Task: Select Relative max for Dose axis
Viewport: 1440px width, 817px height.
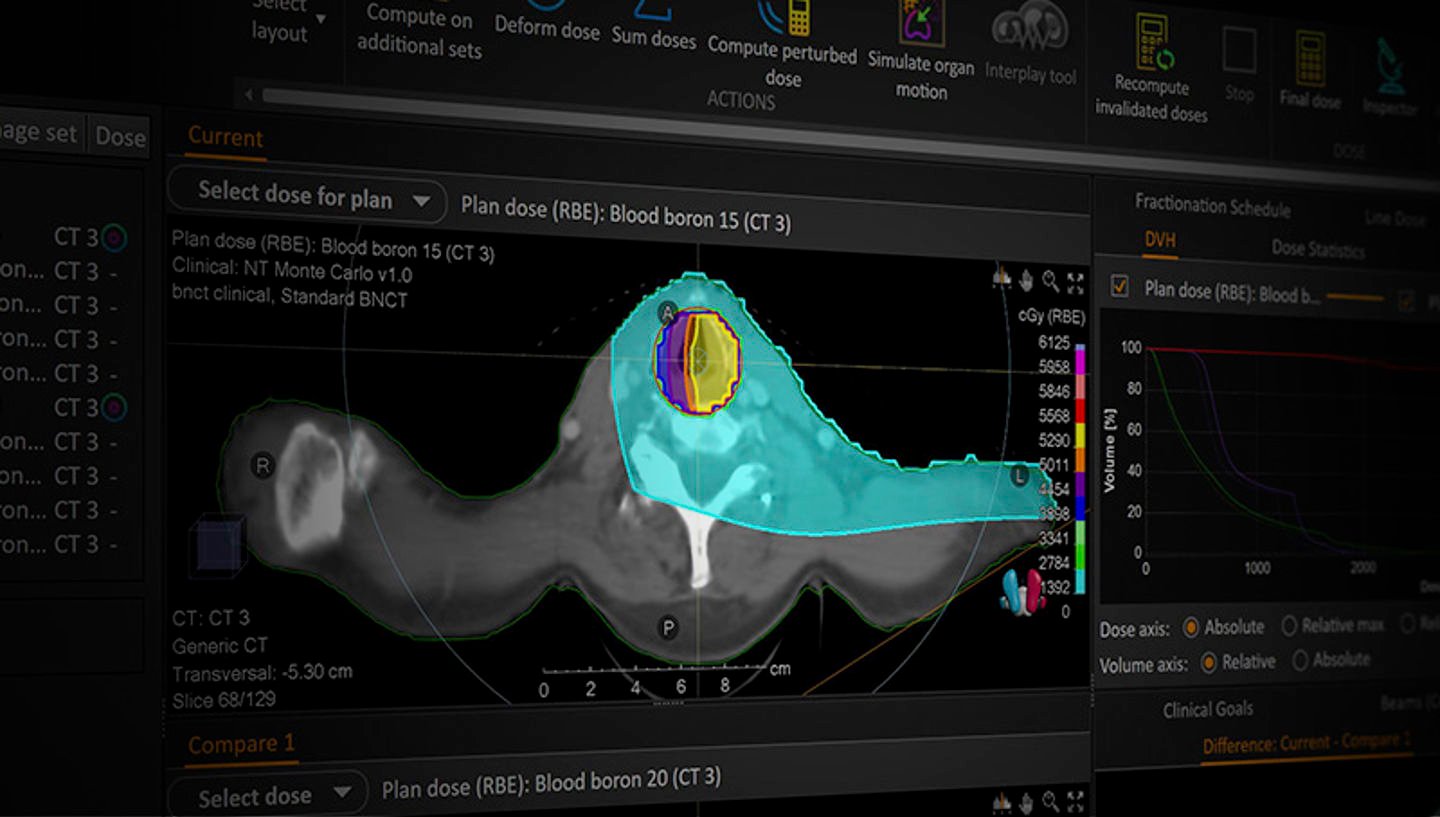Action: click(1289, 626)
